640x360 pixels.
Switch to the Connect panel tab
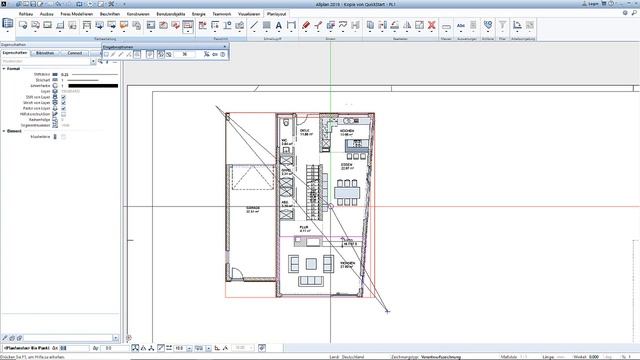[x=75, y=53]
